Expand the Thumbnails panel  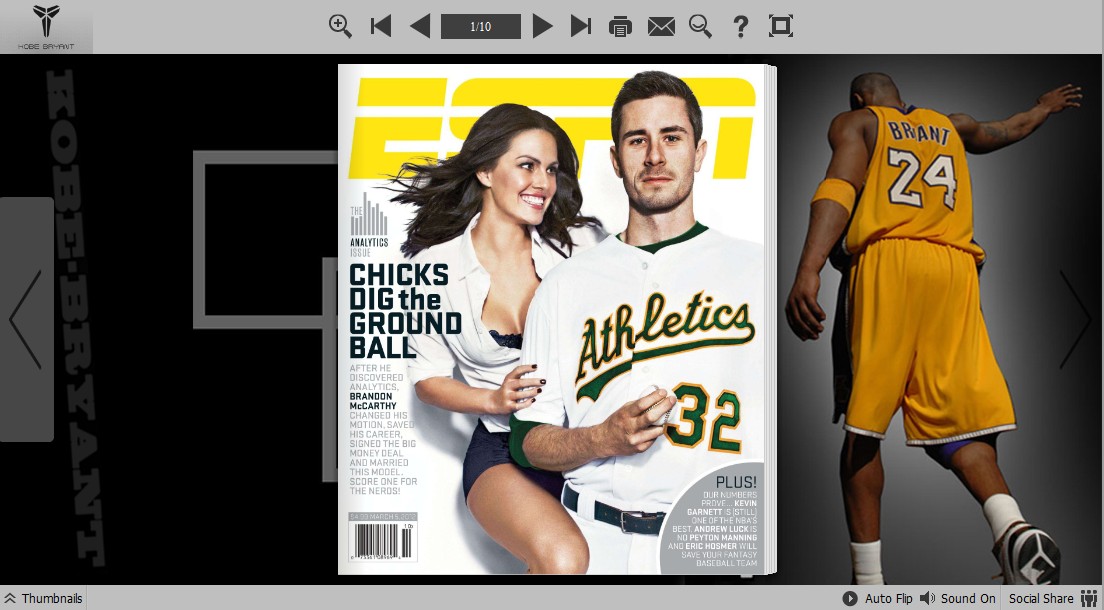(43, 598)
